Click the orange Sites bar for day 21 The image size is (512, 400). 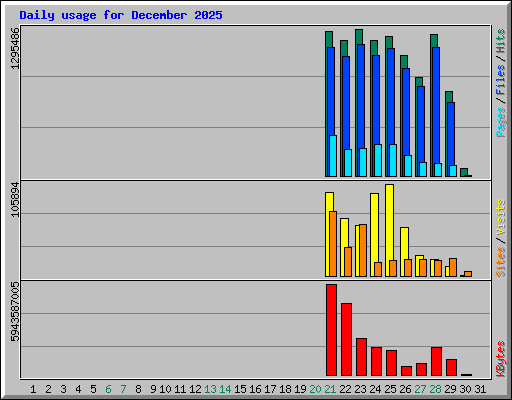[333, 244]
